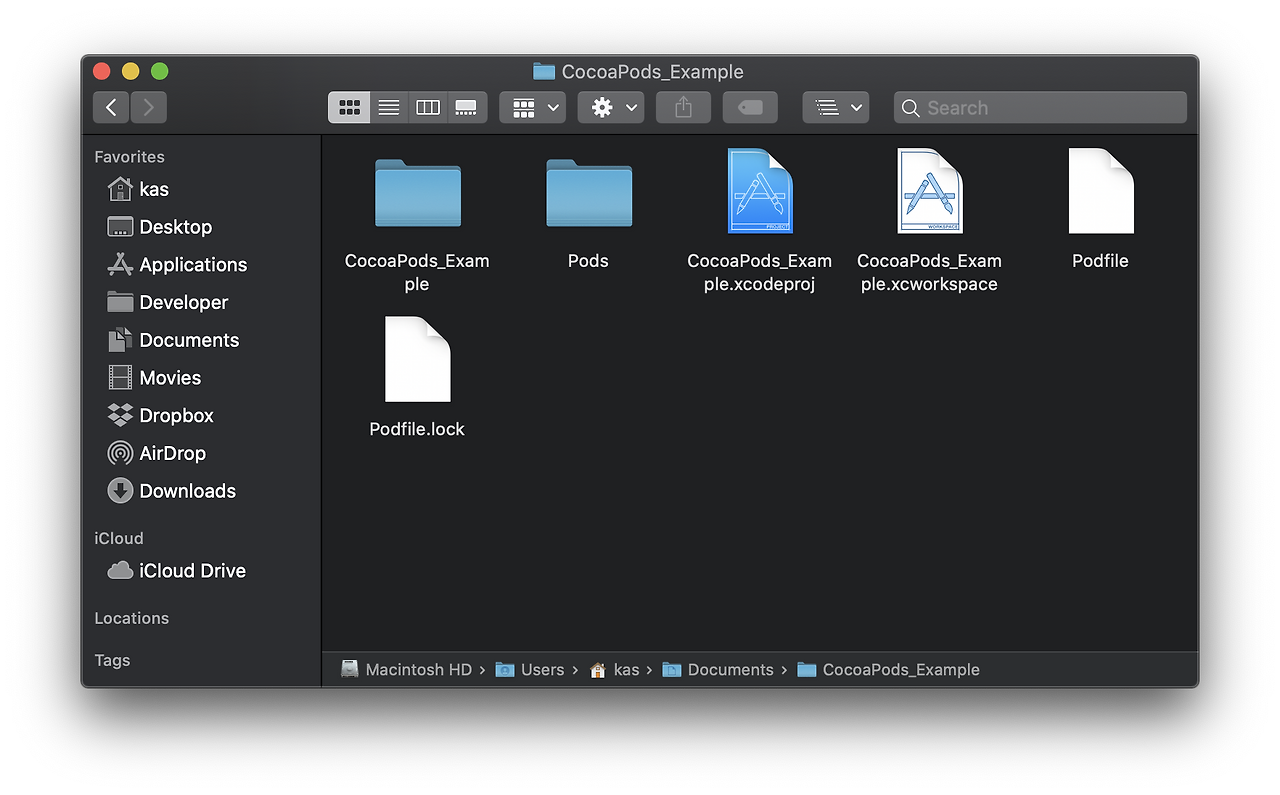Click the Locations sidebar heading
Image resolution: width=1280 pixels, height=795 pixels.
131,618
